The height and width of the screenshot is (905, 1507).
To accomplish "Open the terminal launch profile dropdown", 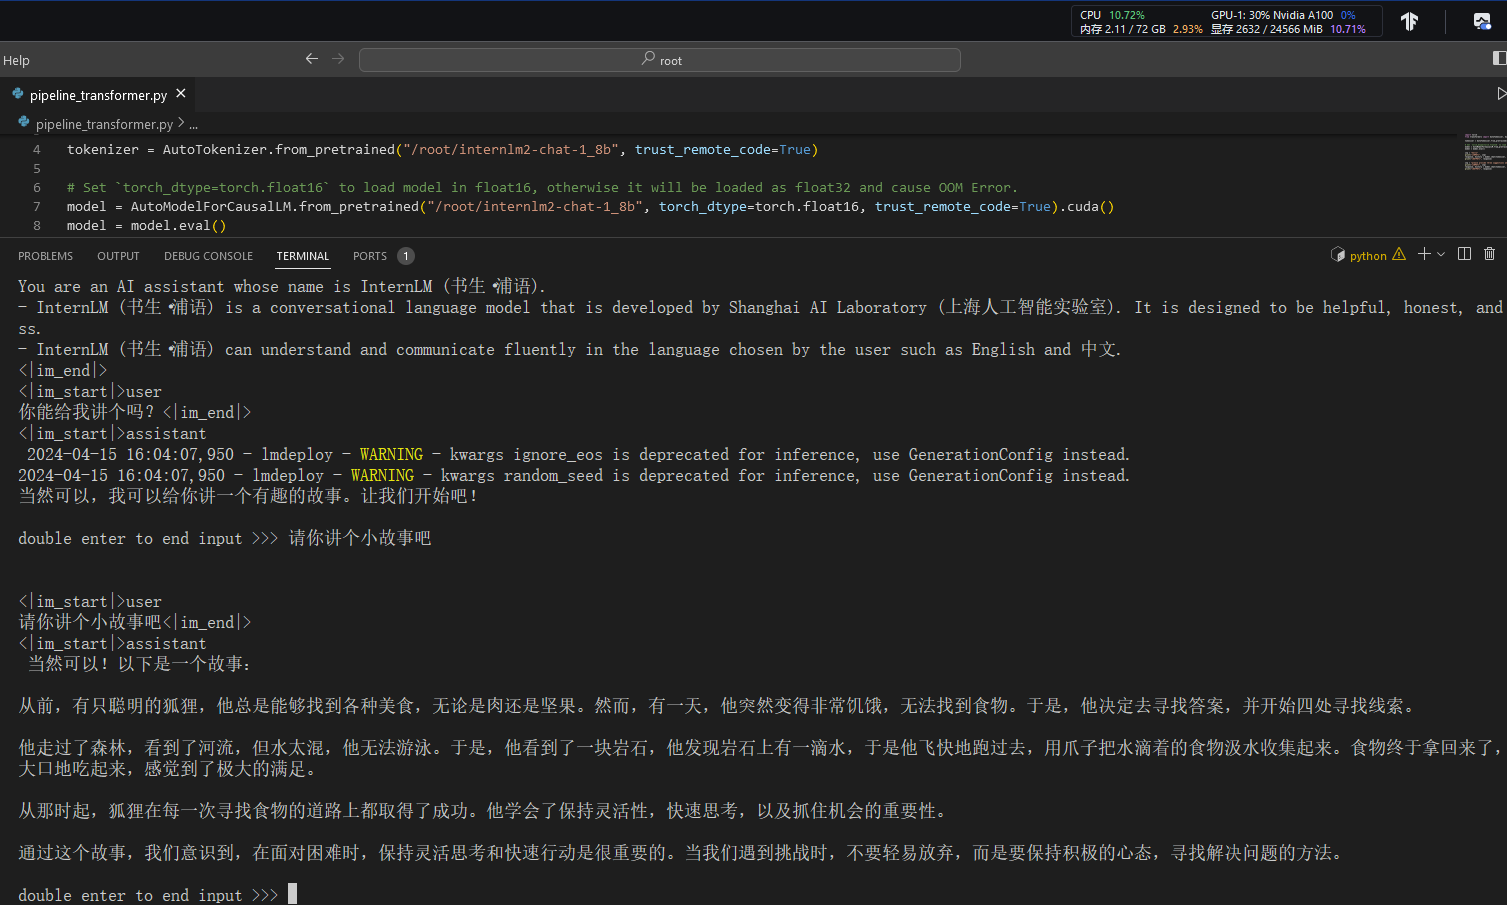I will pos(1441,255).
